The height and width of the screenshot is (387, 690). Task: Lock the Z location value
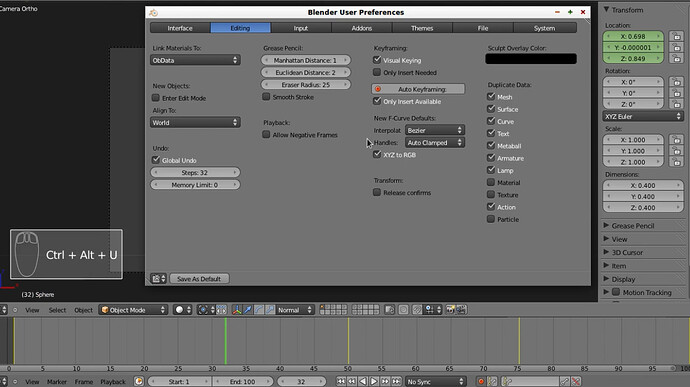coord(677,58)
